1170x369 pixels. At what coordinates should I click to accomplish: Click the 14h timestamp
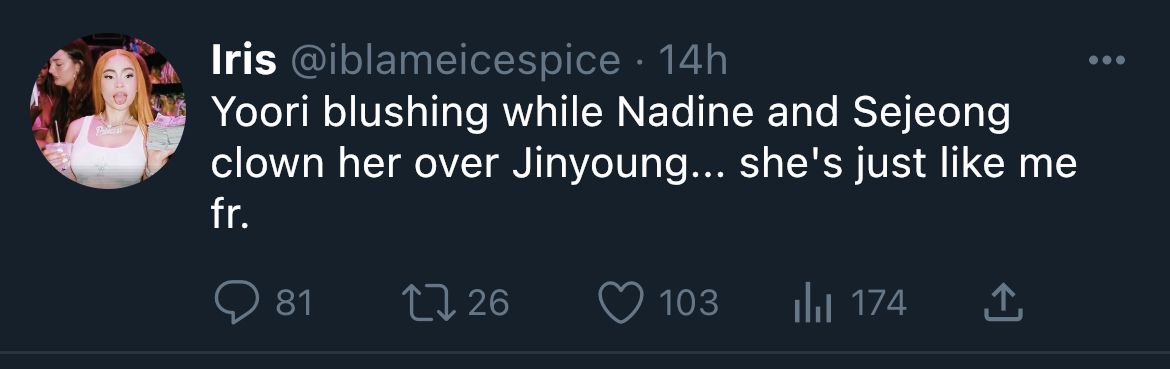coord(692,62)
